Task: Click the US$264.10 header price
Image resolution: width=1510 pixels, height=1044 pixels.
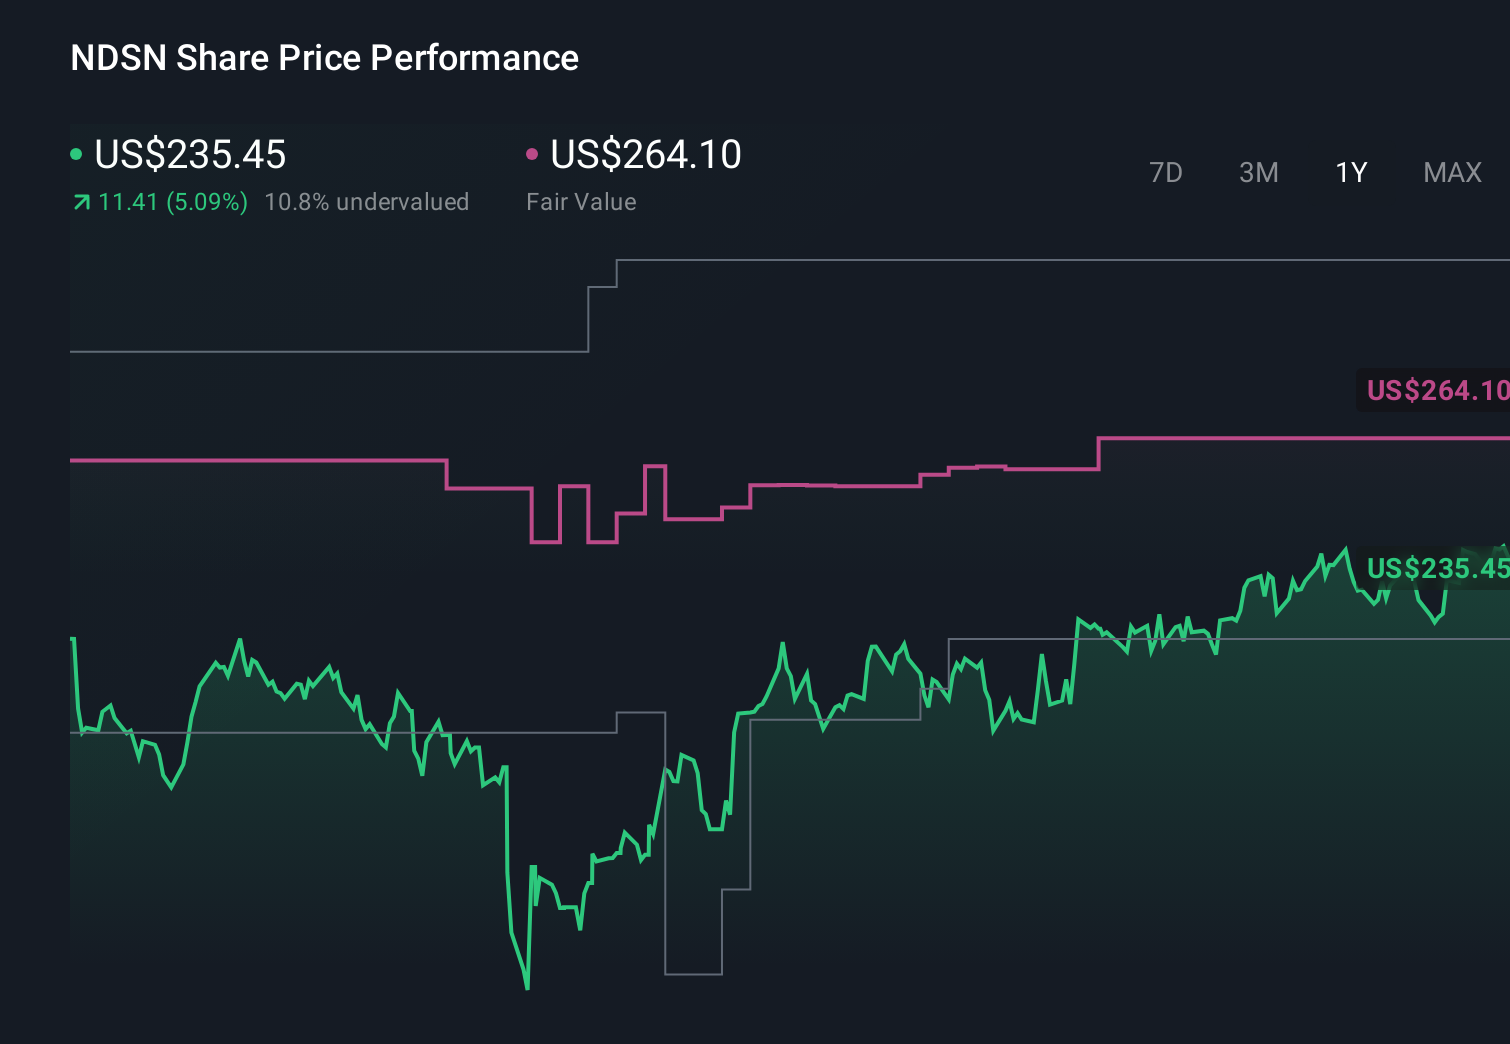Action: tap(646, 155)
